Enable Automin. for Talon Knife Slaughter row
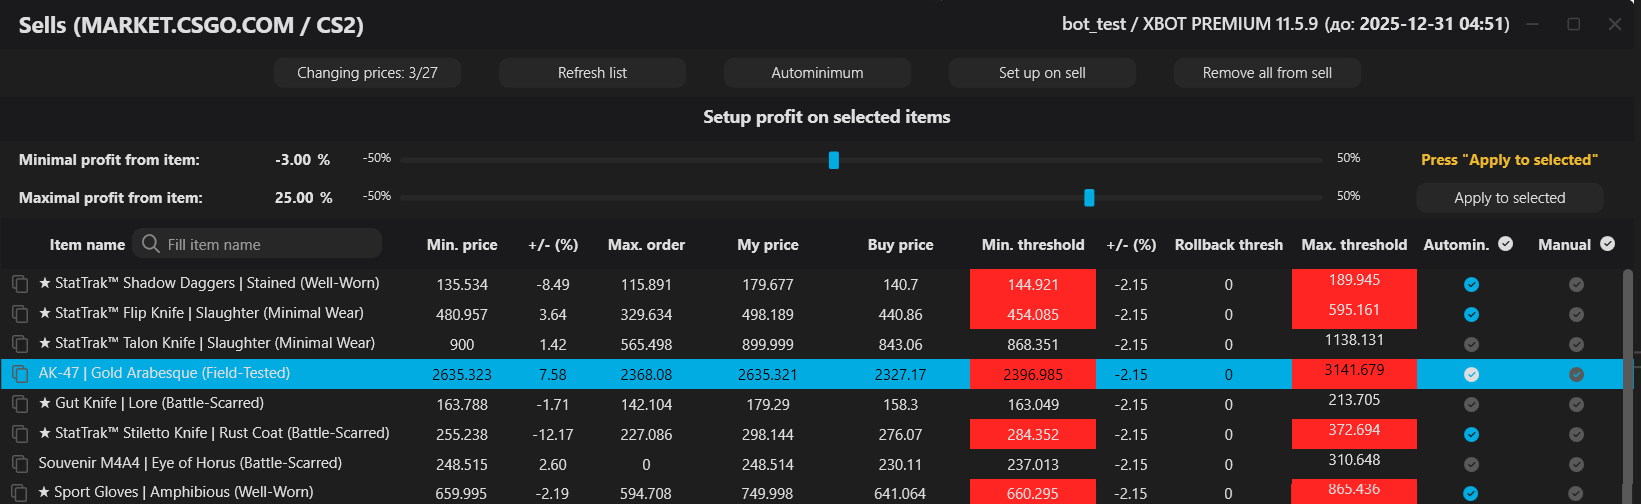This screenshot has width=1641, height=504. coord(1471,344)
